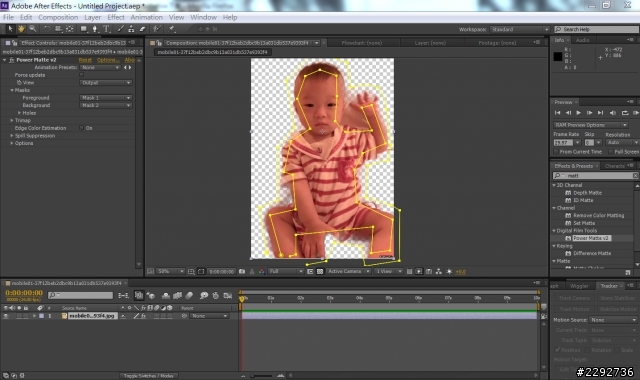The height and width of the screenshot is (380, 640).
Task: Open the Active Camera dropdown
Action: point(348,271)
